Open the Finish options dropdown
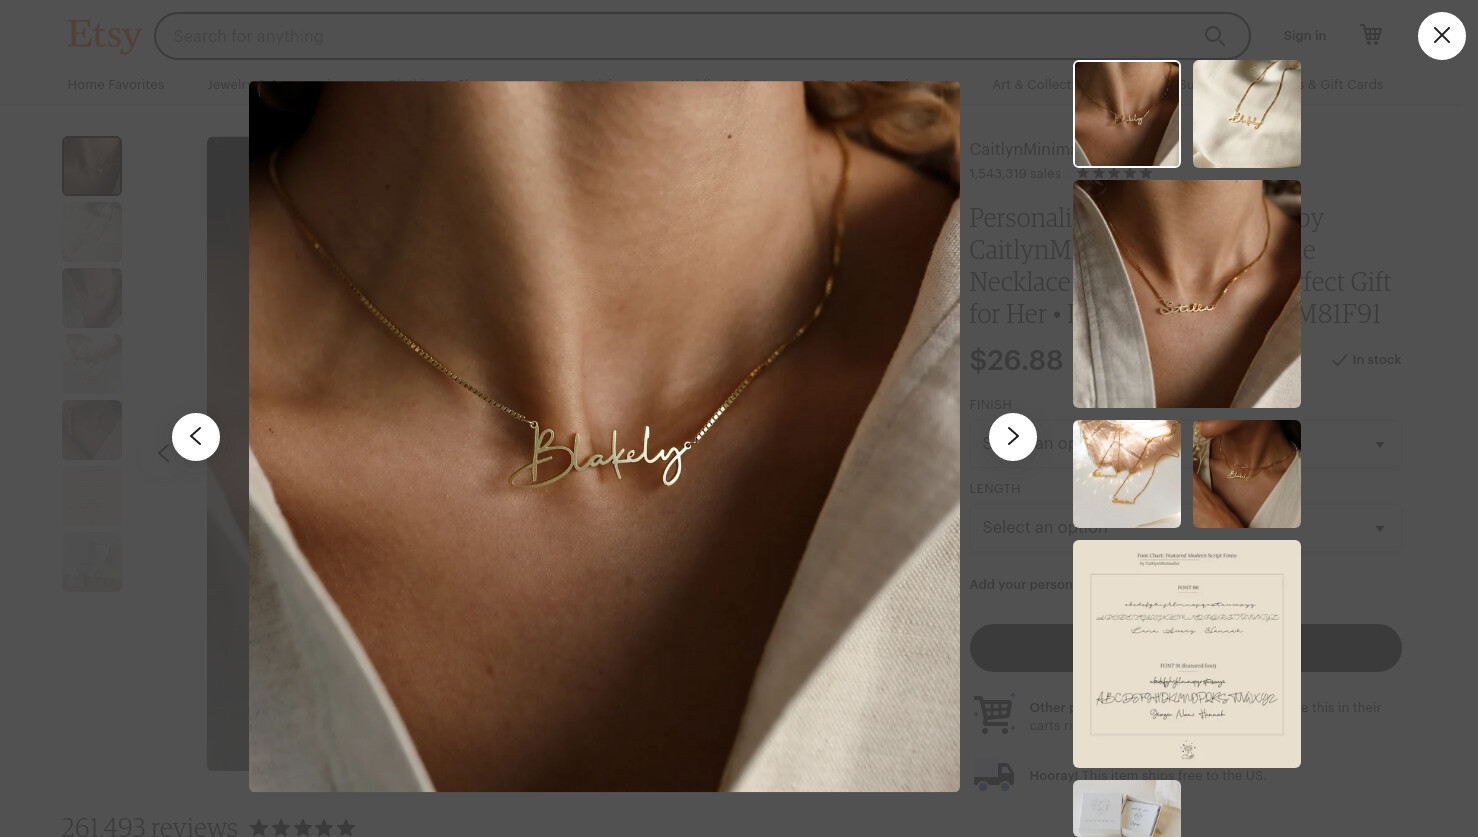Image resolution: width=1478 pixels, height=837 pixels. [x=1185, y=444]
